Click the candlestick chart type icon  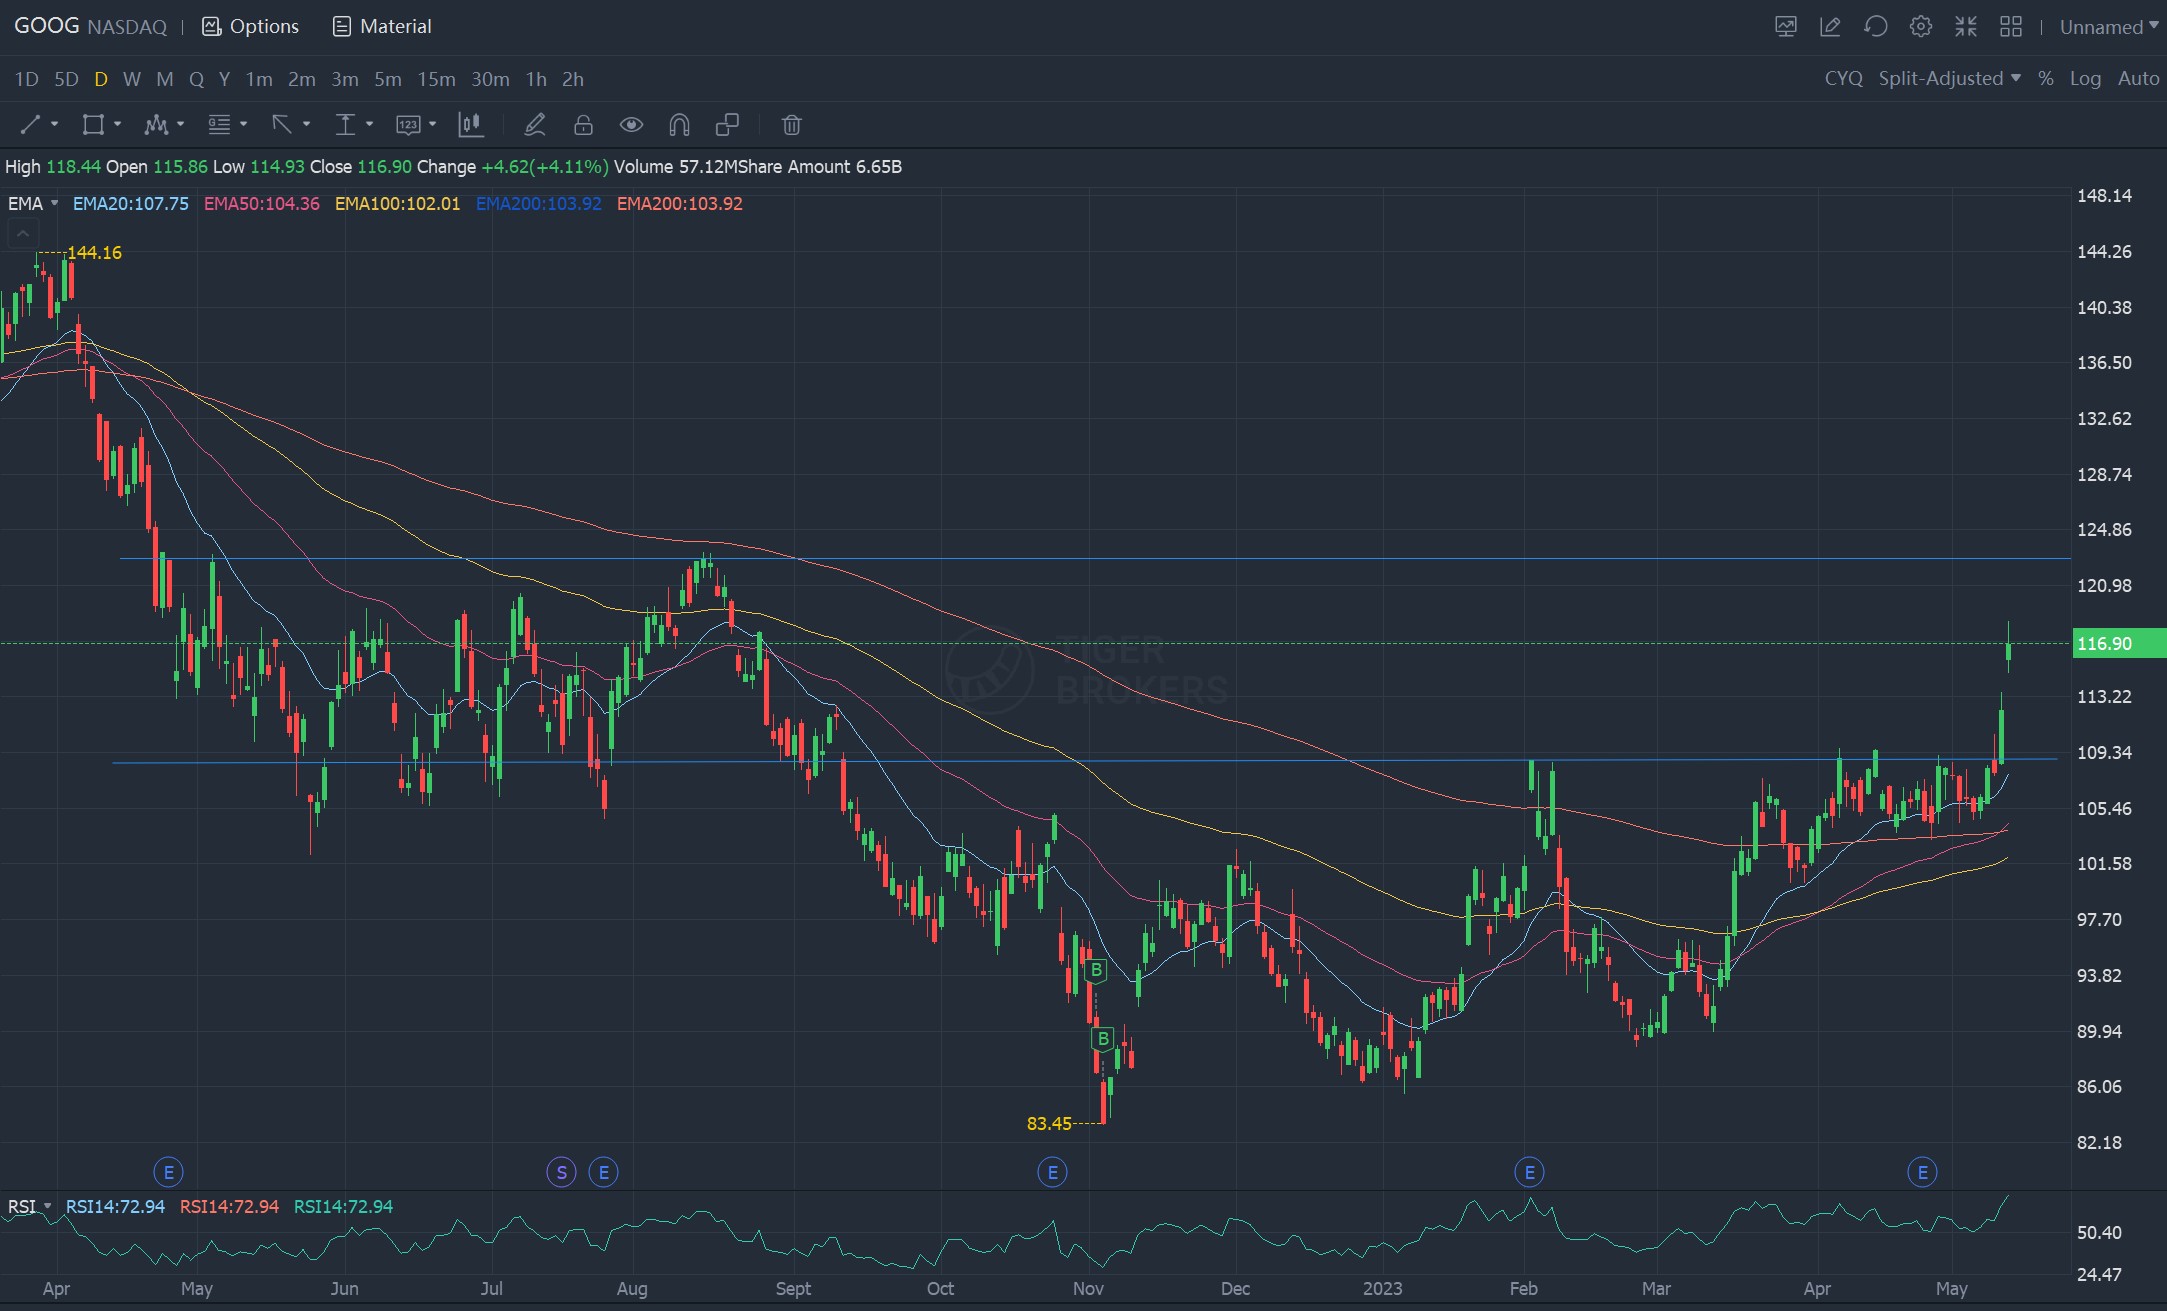[470, 125]
